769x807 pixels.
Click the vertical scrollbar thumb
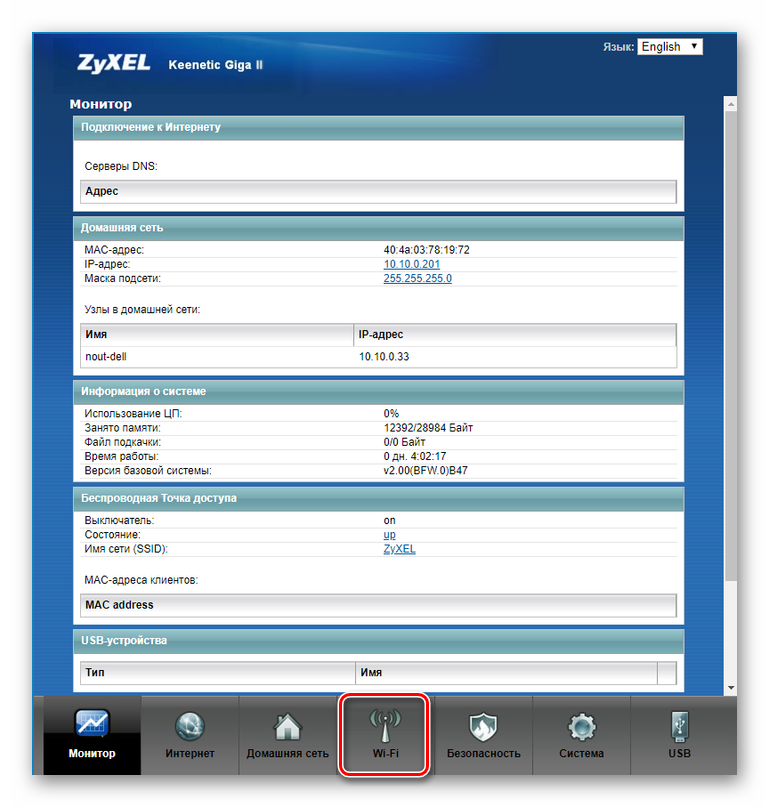coord(730,346)
